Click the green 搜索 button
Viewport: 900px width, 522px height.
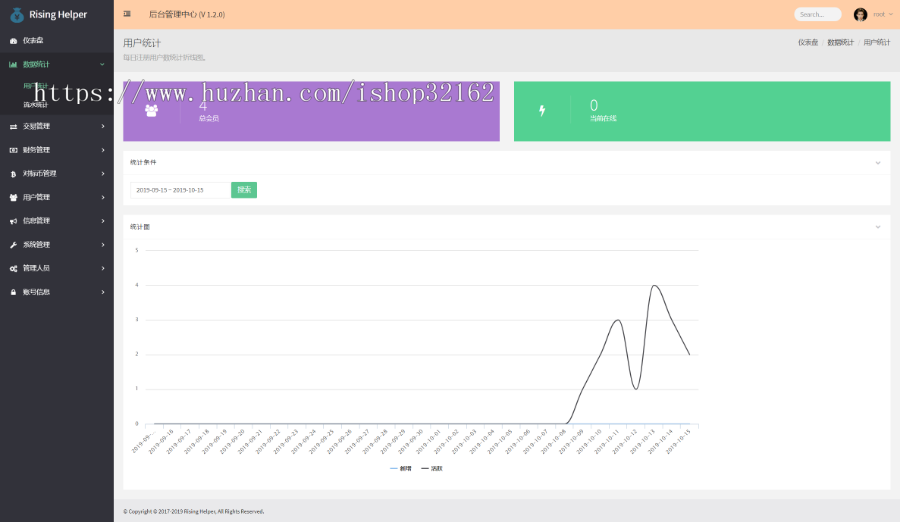click(x=244, y=190)
